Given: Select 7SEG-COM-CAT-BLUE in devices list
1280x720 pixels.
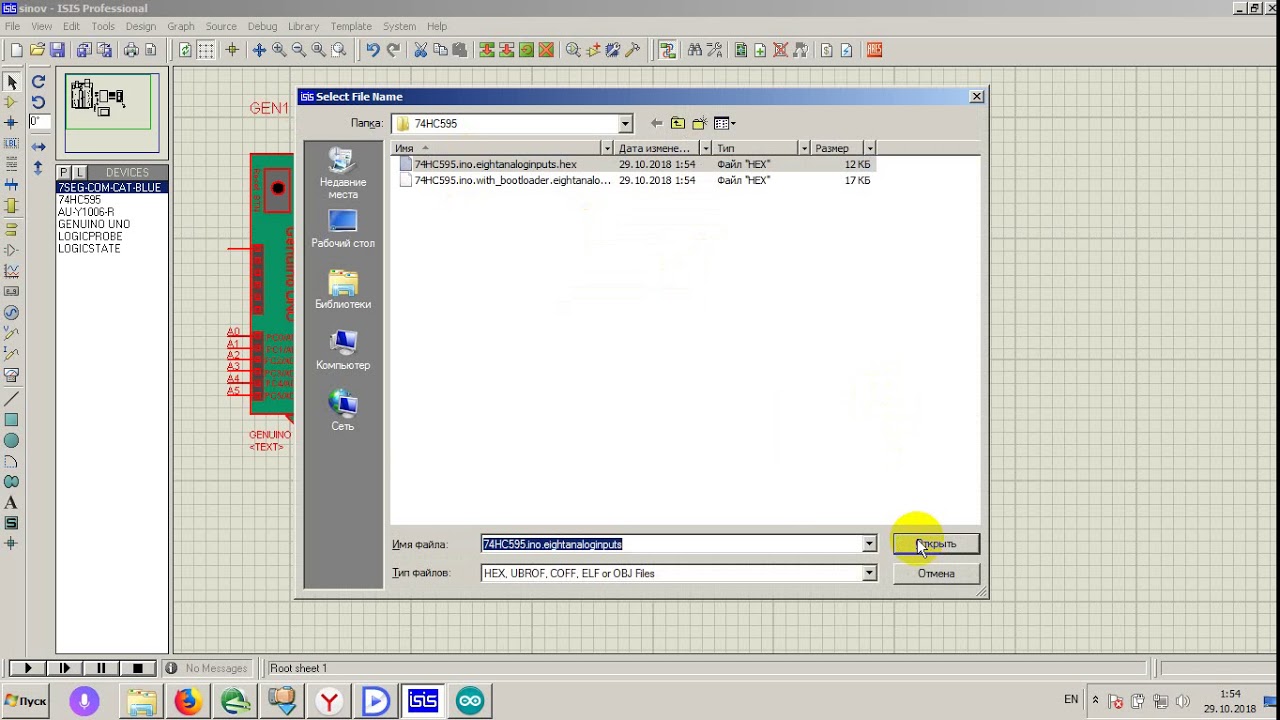Looking at the screenshot, I should pyautogui.click(x=110, y=188).
